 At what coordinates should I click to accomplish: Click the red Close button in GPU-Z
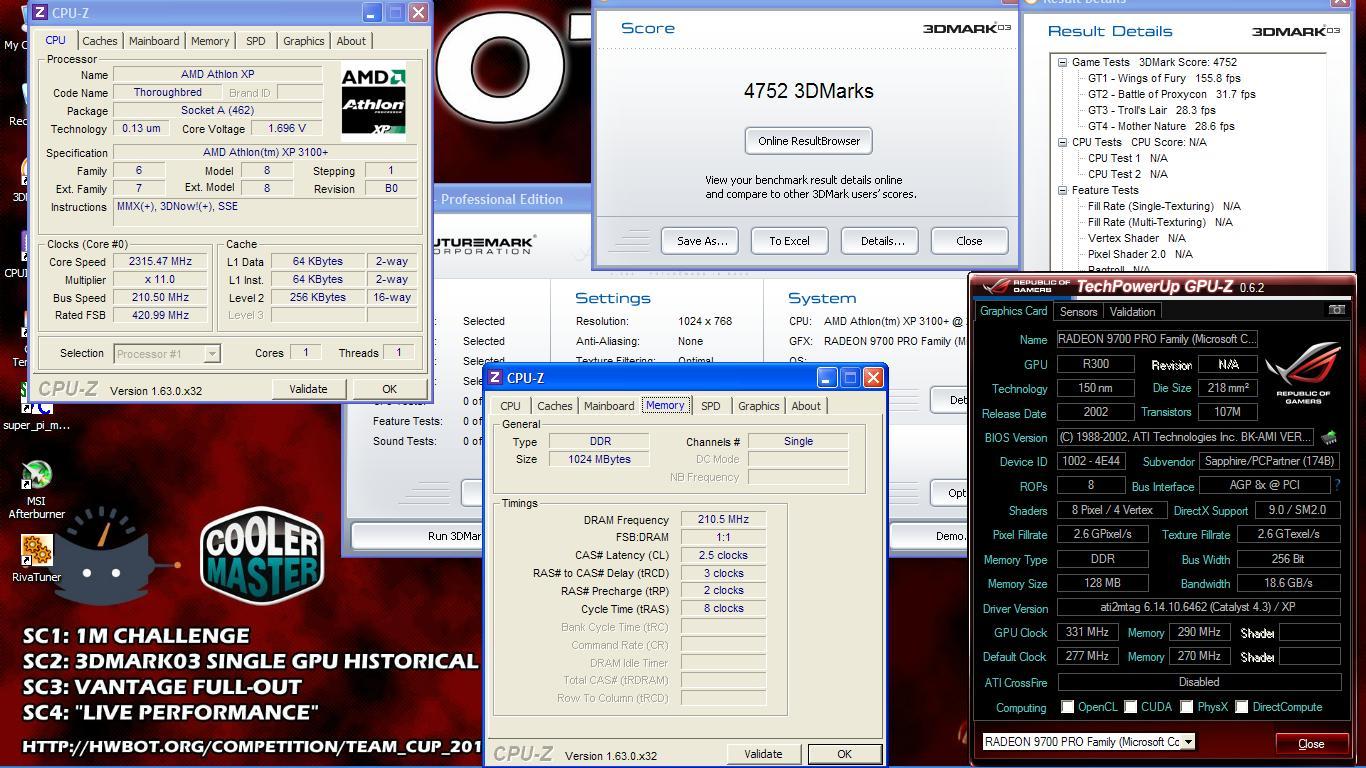[1311, 743]
